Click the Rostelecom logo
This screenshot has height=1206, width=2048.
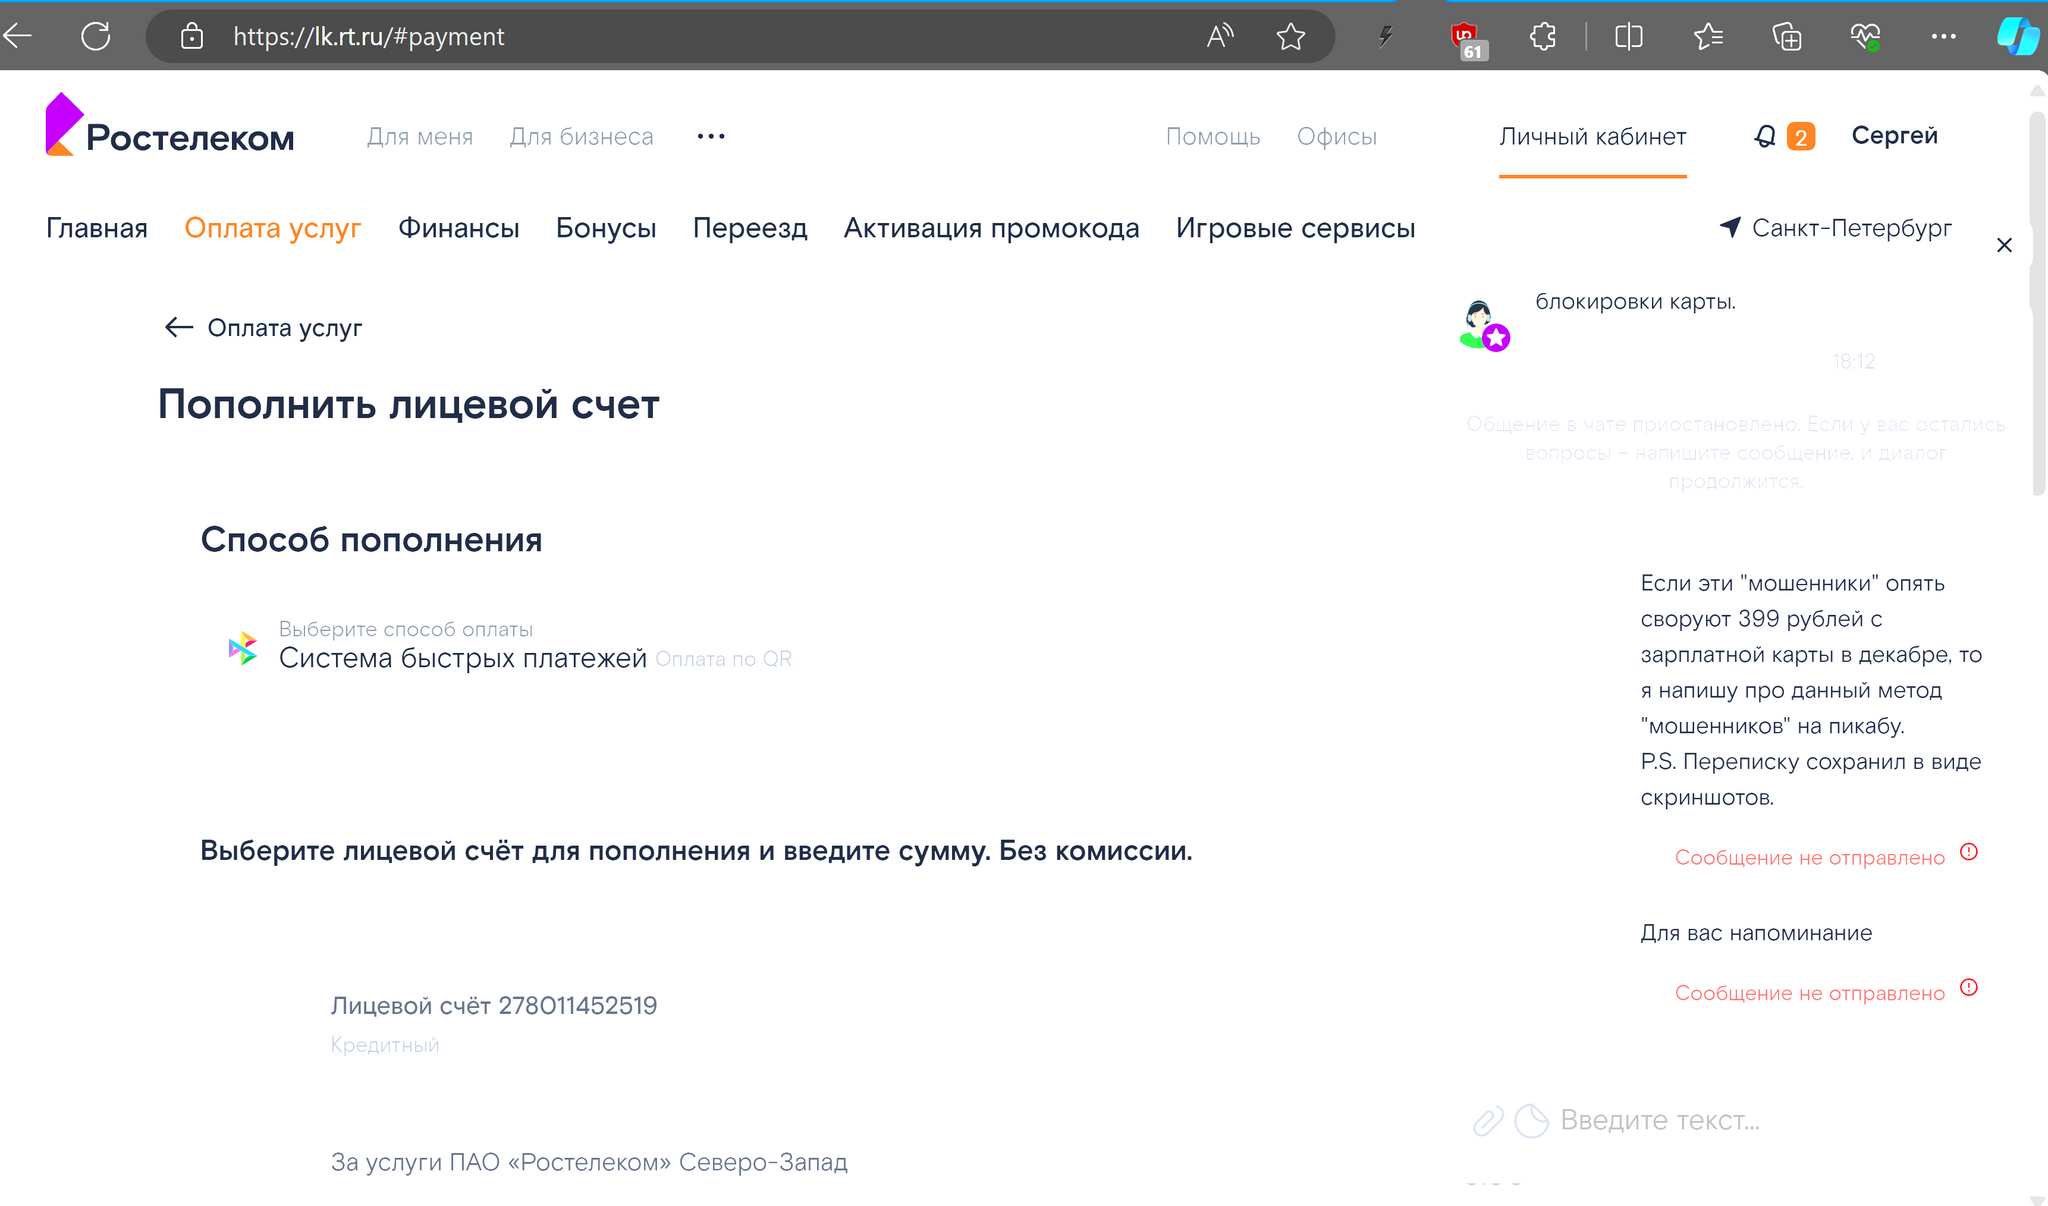coord(170,126)
